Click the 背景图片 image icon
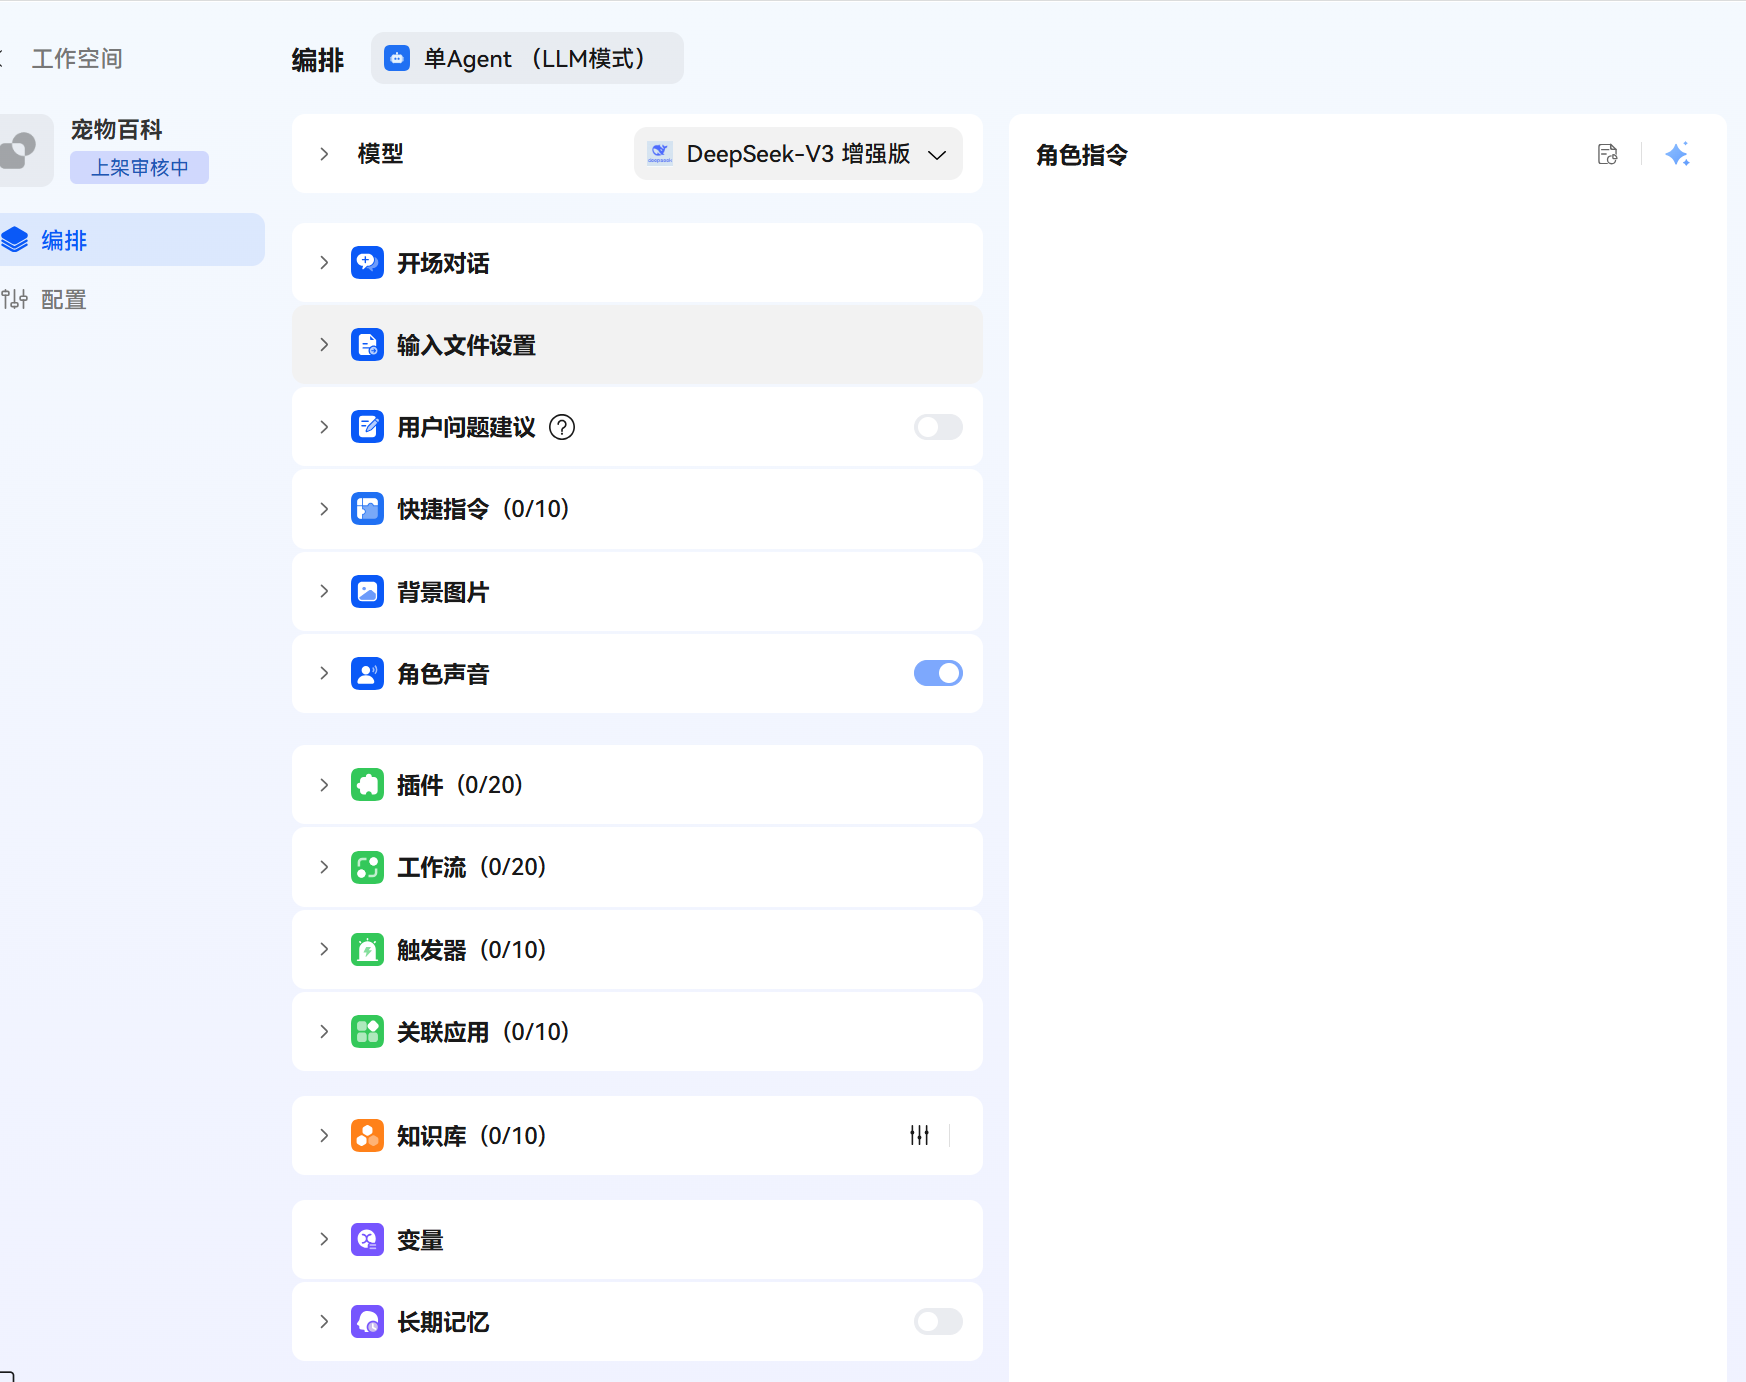Screen dimensions: 1746x1382 click(367, 592)
